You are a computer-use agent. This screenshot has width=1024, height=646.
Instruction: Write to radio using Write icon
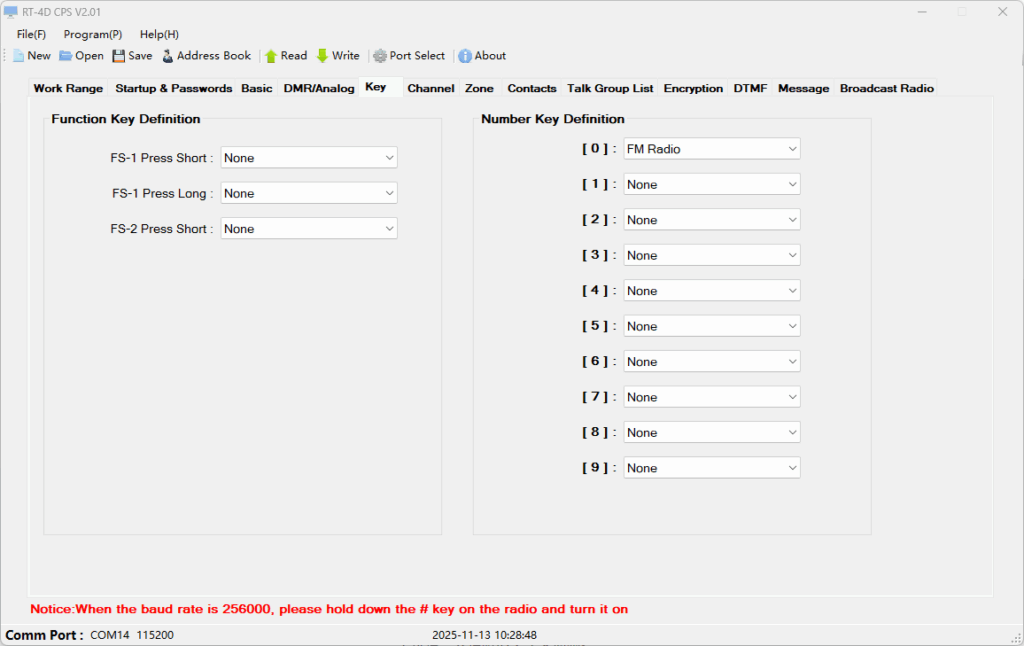pos(322,56)
